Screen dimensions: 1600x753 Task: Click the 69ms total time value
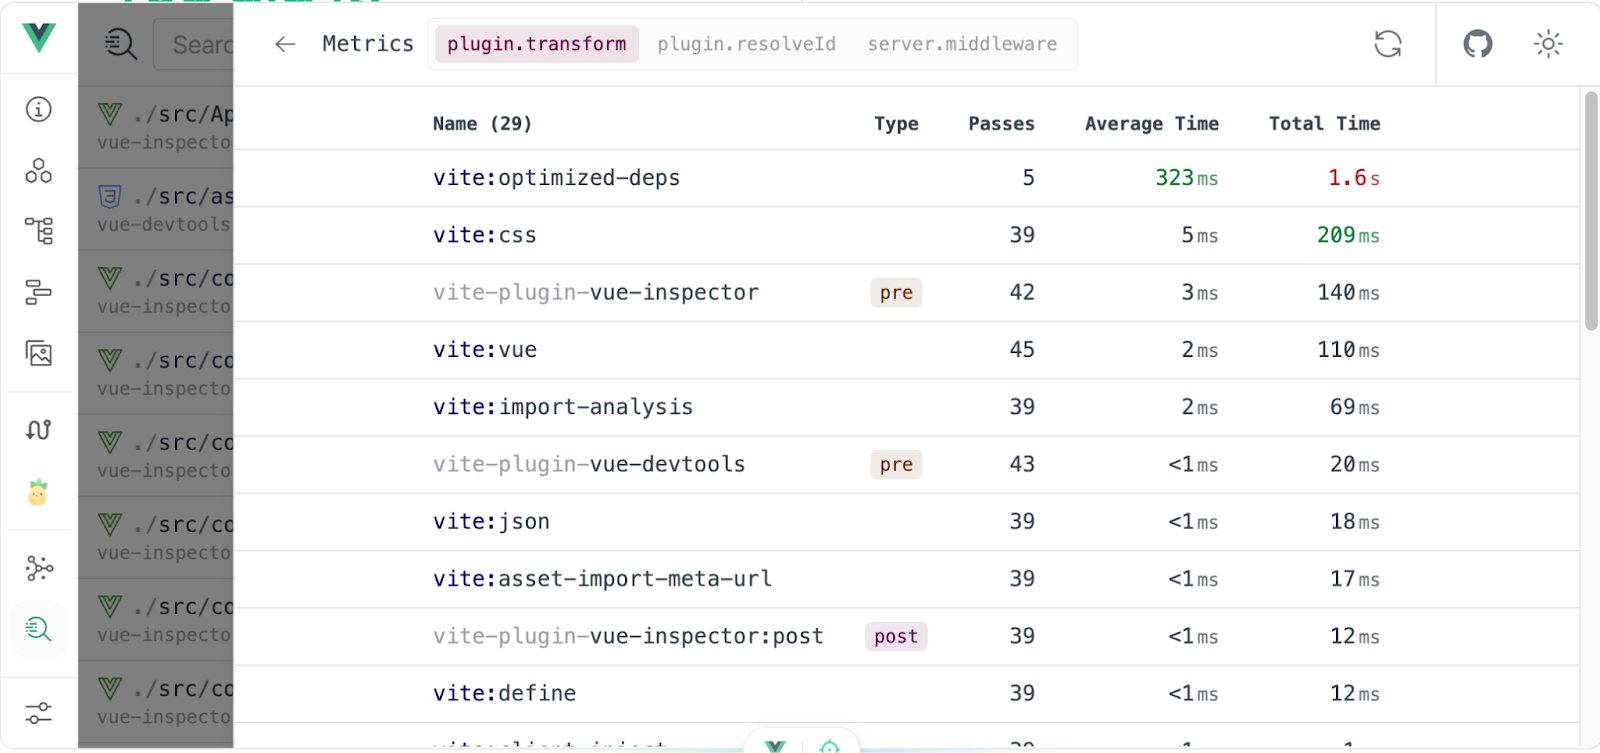1355,407
